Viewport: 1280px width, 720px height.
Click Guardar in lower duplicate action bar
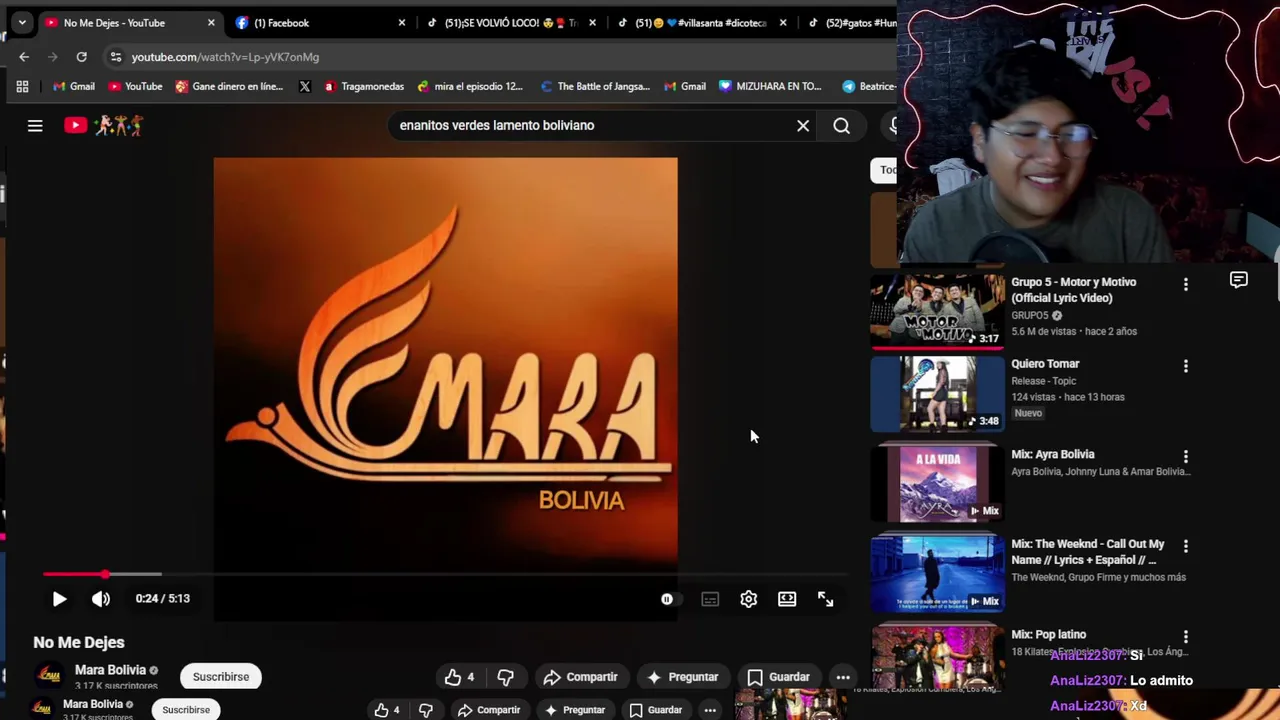tap(655, 710)
